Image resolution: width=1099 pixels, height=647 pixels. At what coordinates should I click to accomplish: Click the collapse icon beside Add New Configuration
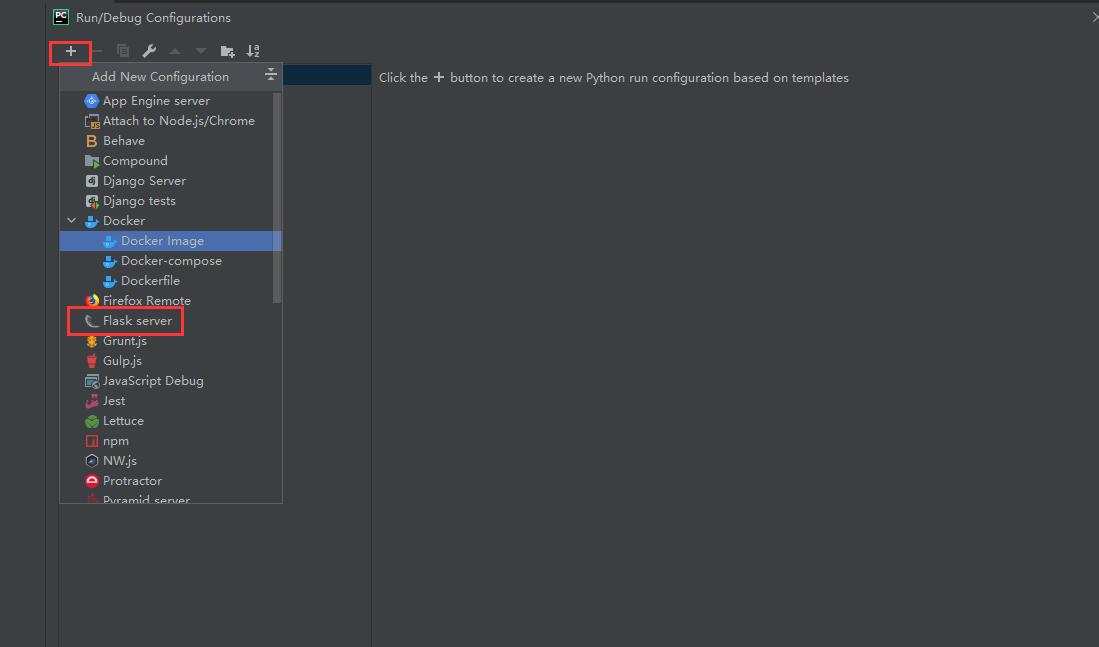point(271,76)
